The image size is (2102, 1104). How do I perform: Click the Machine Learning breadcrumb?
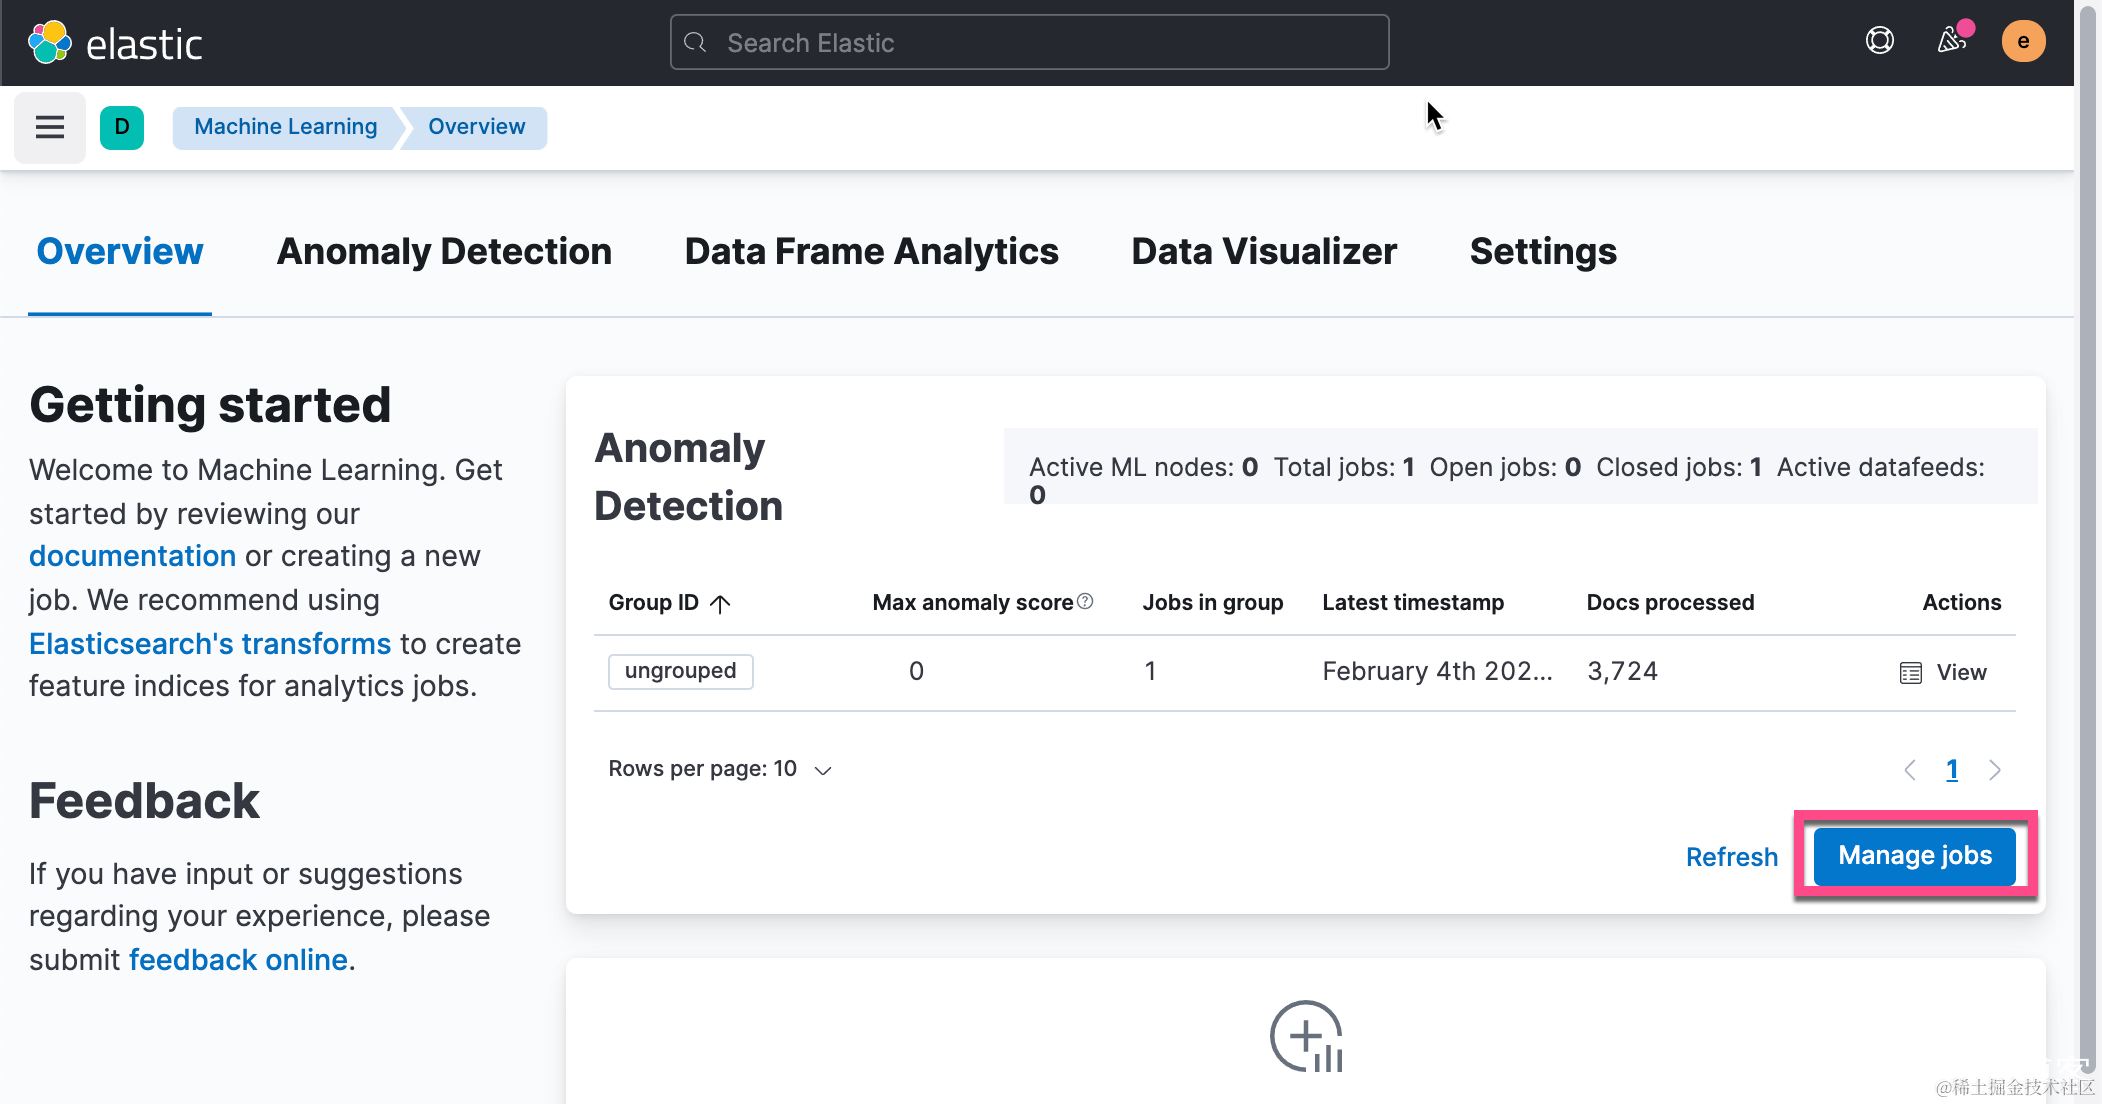(285, 127)
